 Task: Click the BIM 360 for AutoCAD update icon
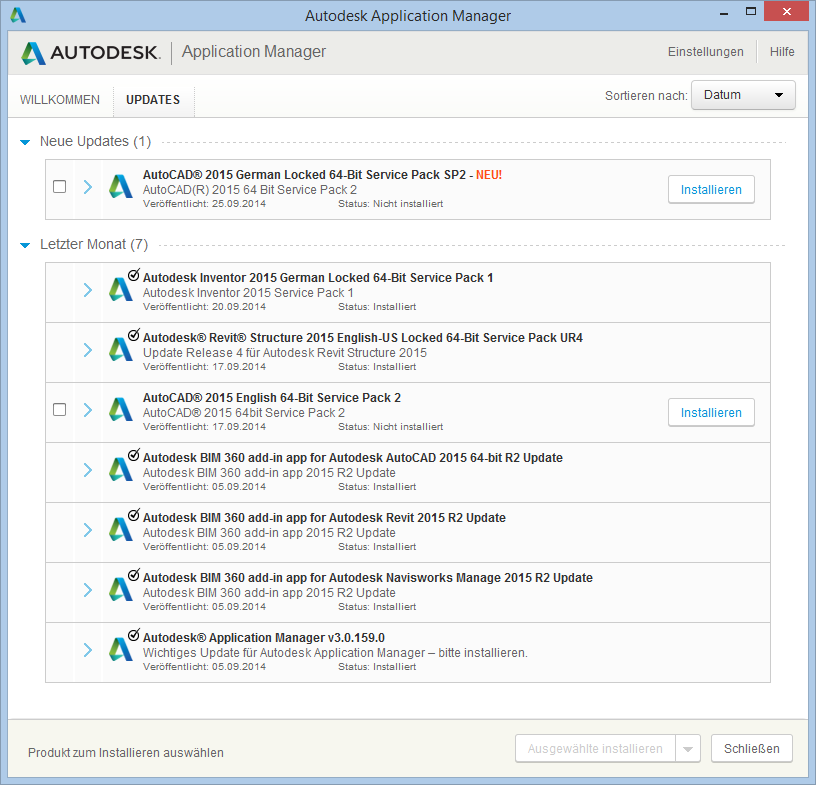click(x=121, y=470)
